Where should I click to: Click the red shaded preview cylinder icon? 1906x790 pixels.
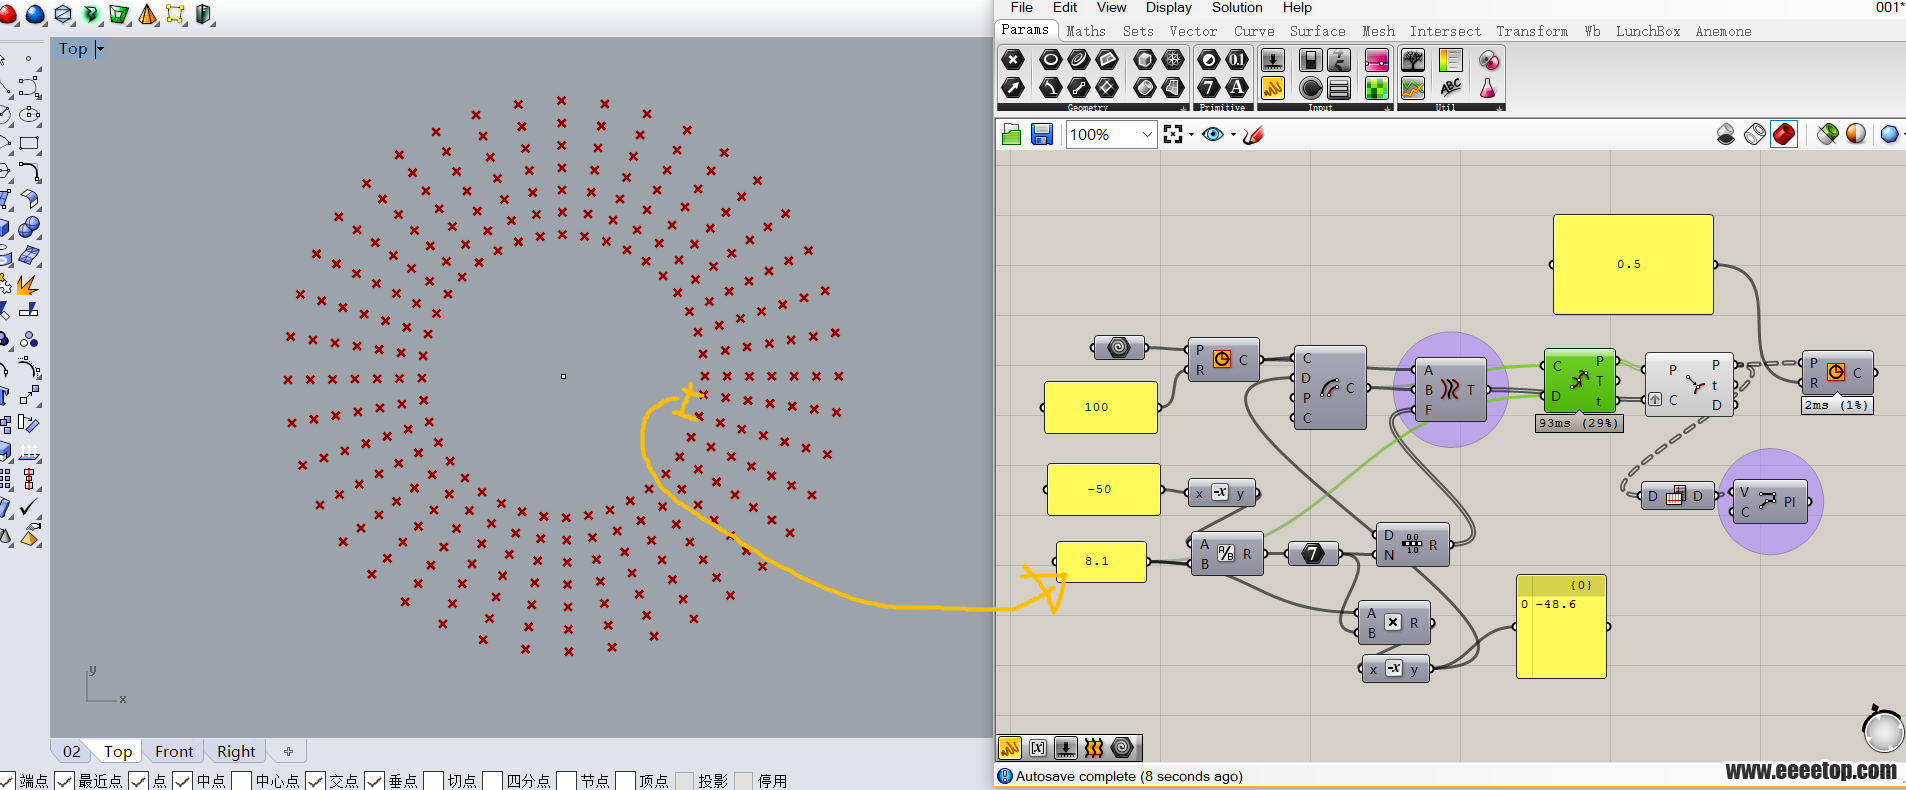[1784, 134]
